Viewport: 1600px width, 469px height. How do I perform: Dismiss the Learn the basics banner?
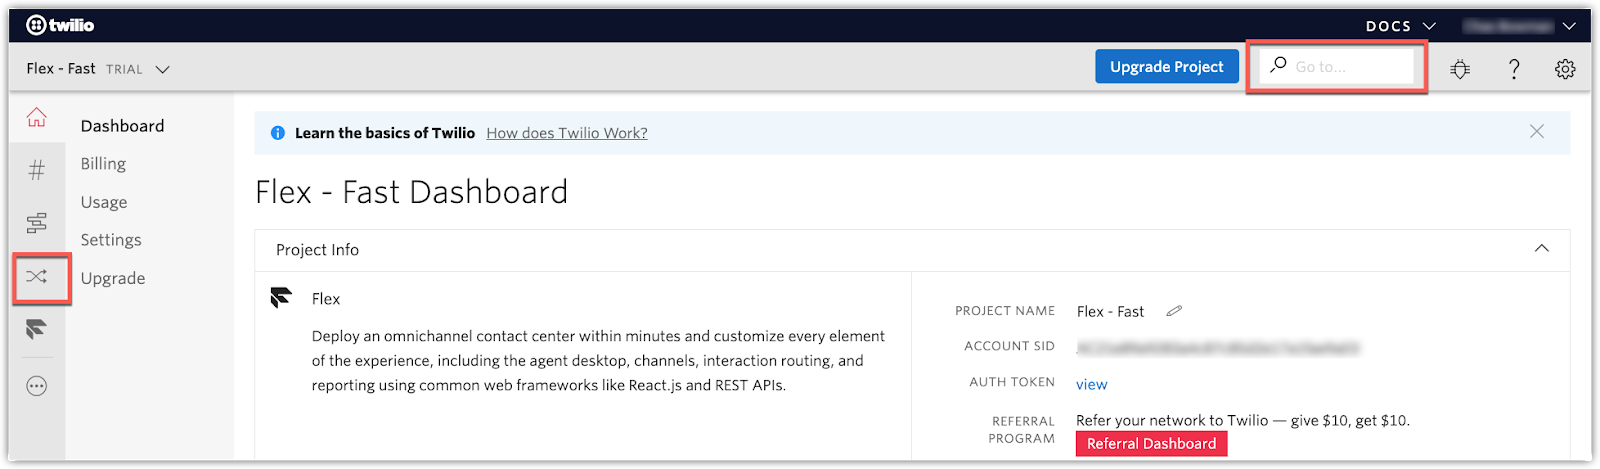1537,132
